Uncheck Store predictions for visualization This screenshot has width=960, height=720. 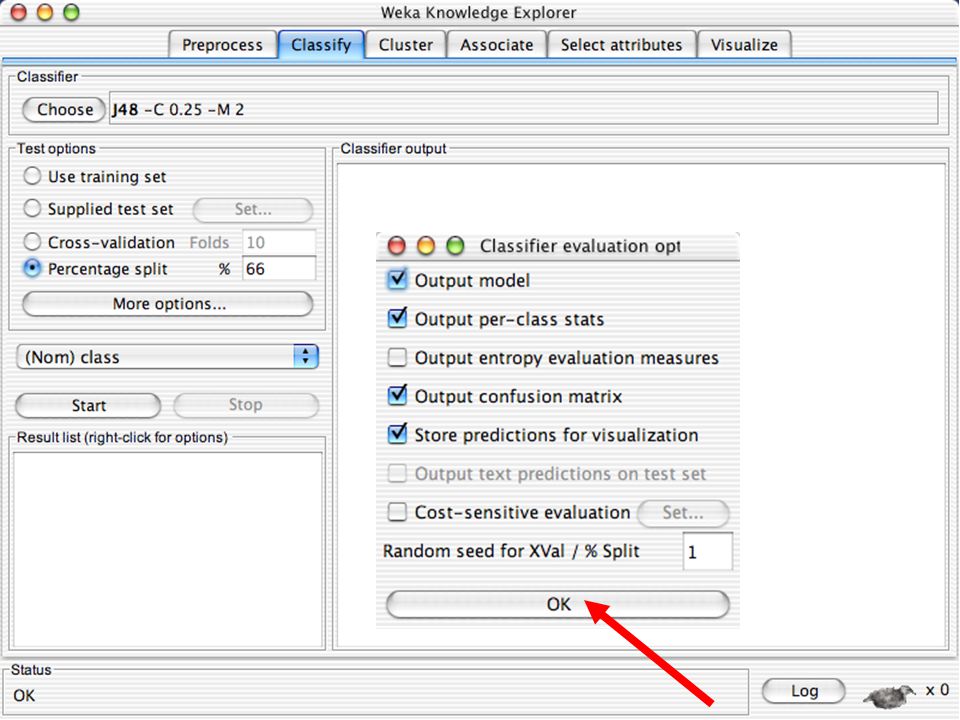point(397,434)
